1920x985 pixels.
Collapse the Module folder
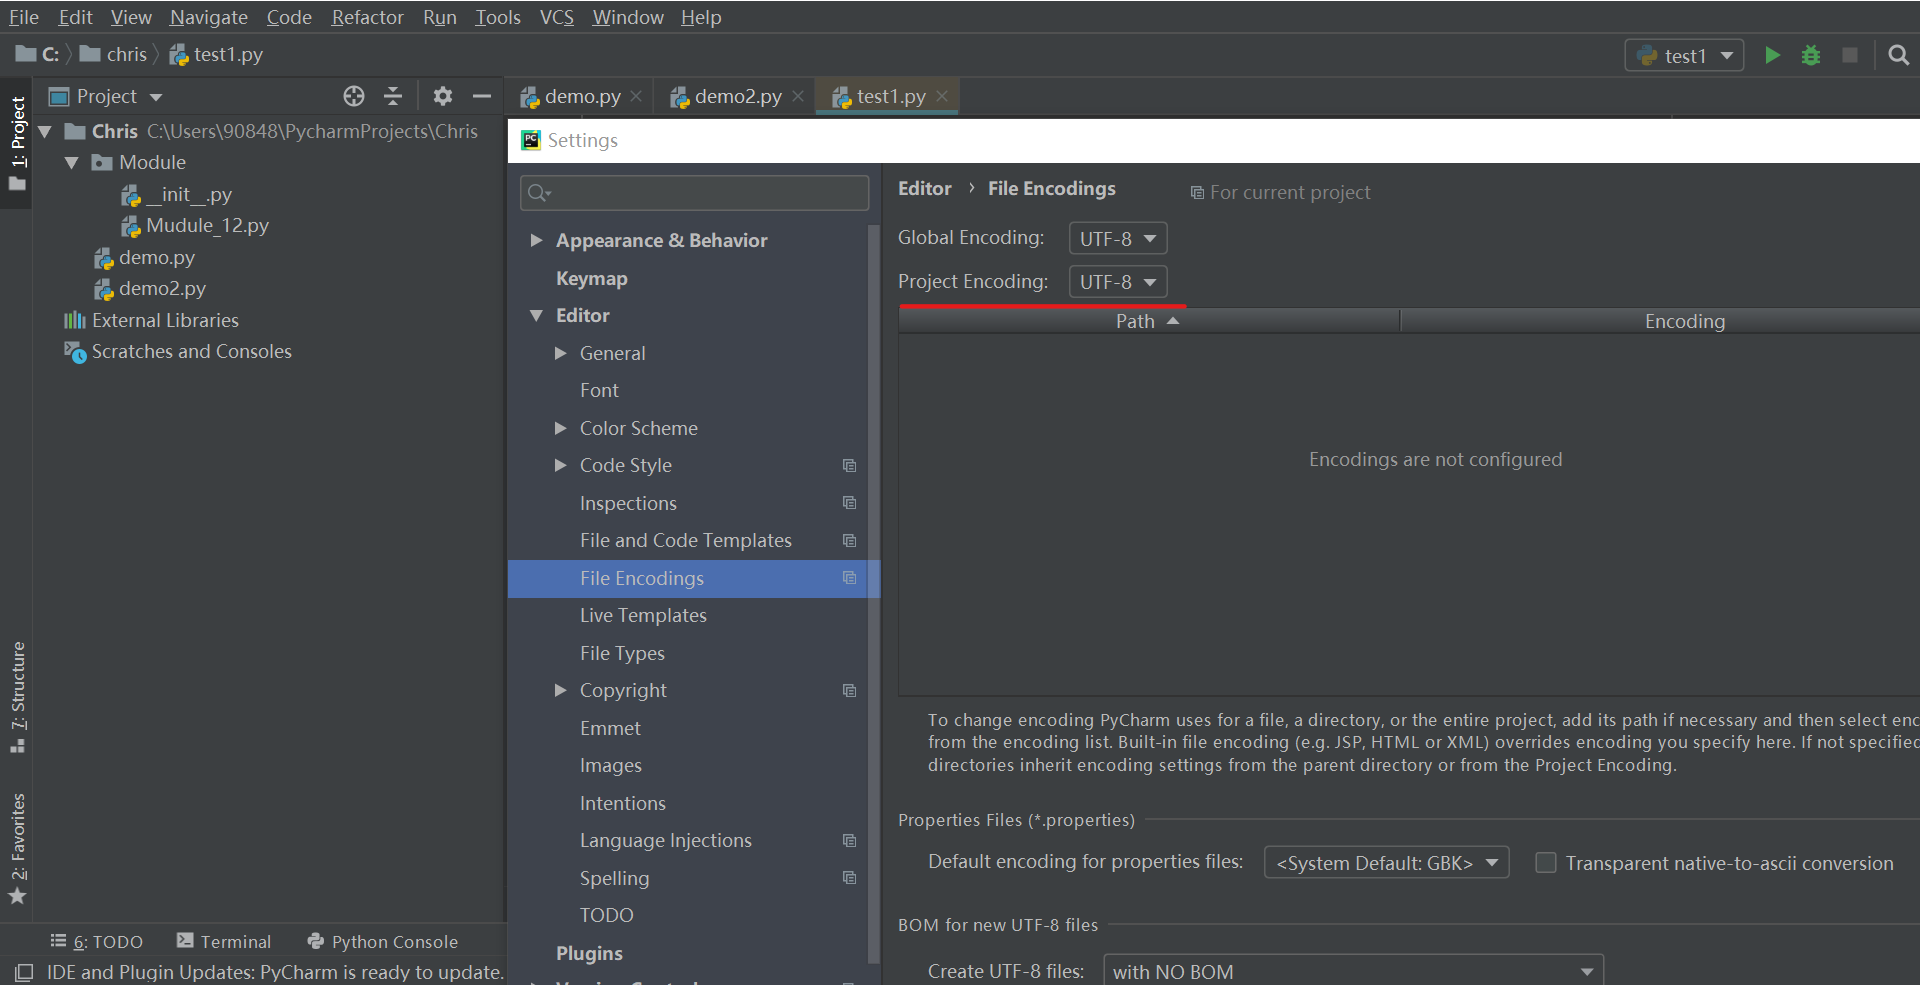coord(72,162)
